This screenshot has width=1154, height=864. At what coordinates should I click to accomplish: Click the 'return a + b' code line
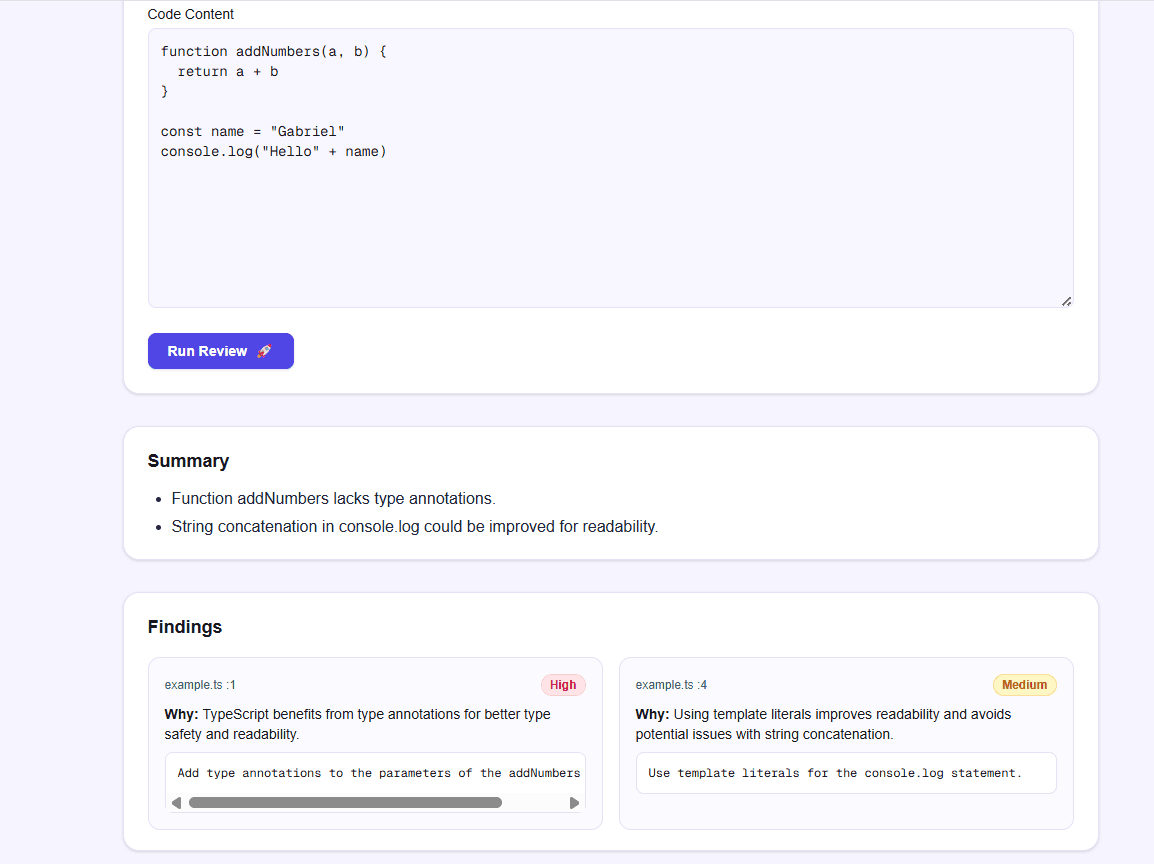pos(227,71)
